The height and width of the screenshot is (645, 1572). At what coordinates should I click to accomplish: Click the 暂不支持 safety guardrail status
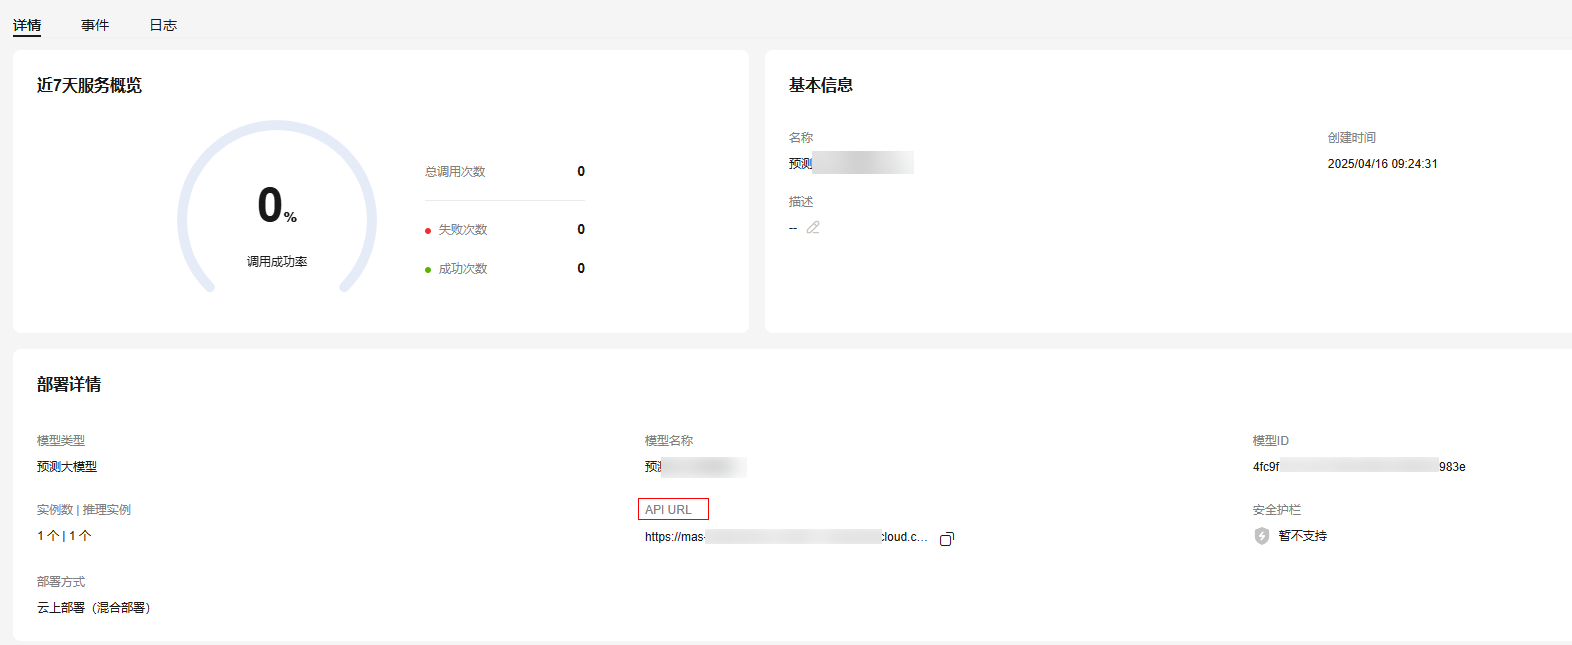pyautogui.click(x=1303, y=536)
